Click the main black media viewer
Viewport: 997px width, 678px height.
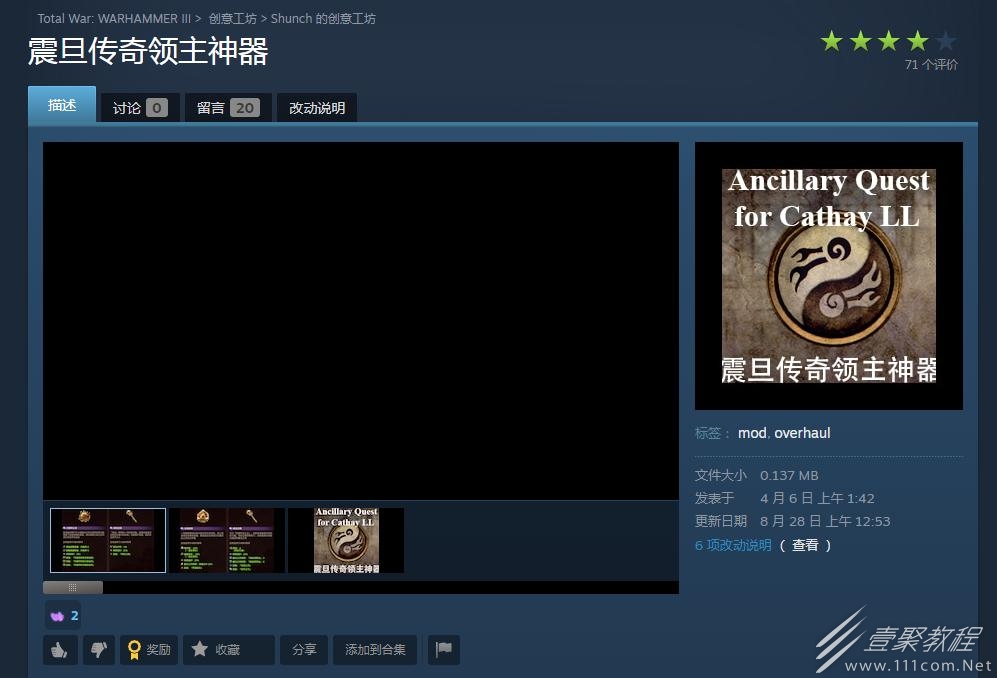coord(361,321)
